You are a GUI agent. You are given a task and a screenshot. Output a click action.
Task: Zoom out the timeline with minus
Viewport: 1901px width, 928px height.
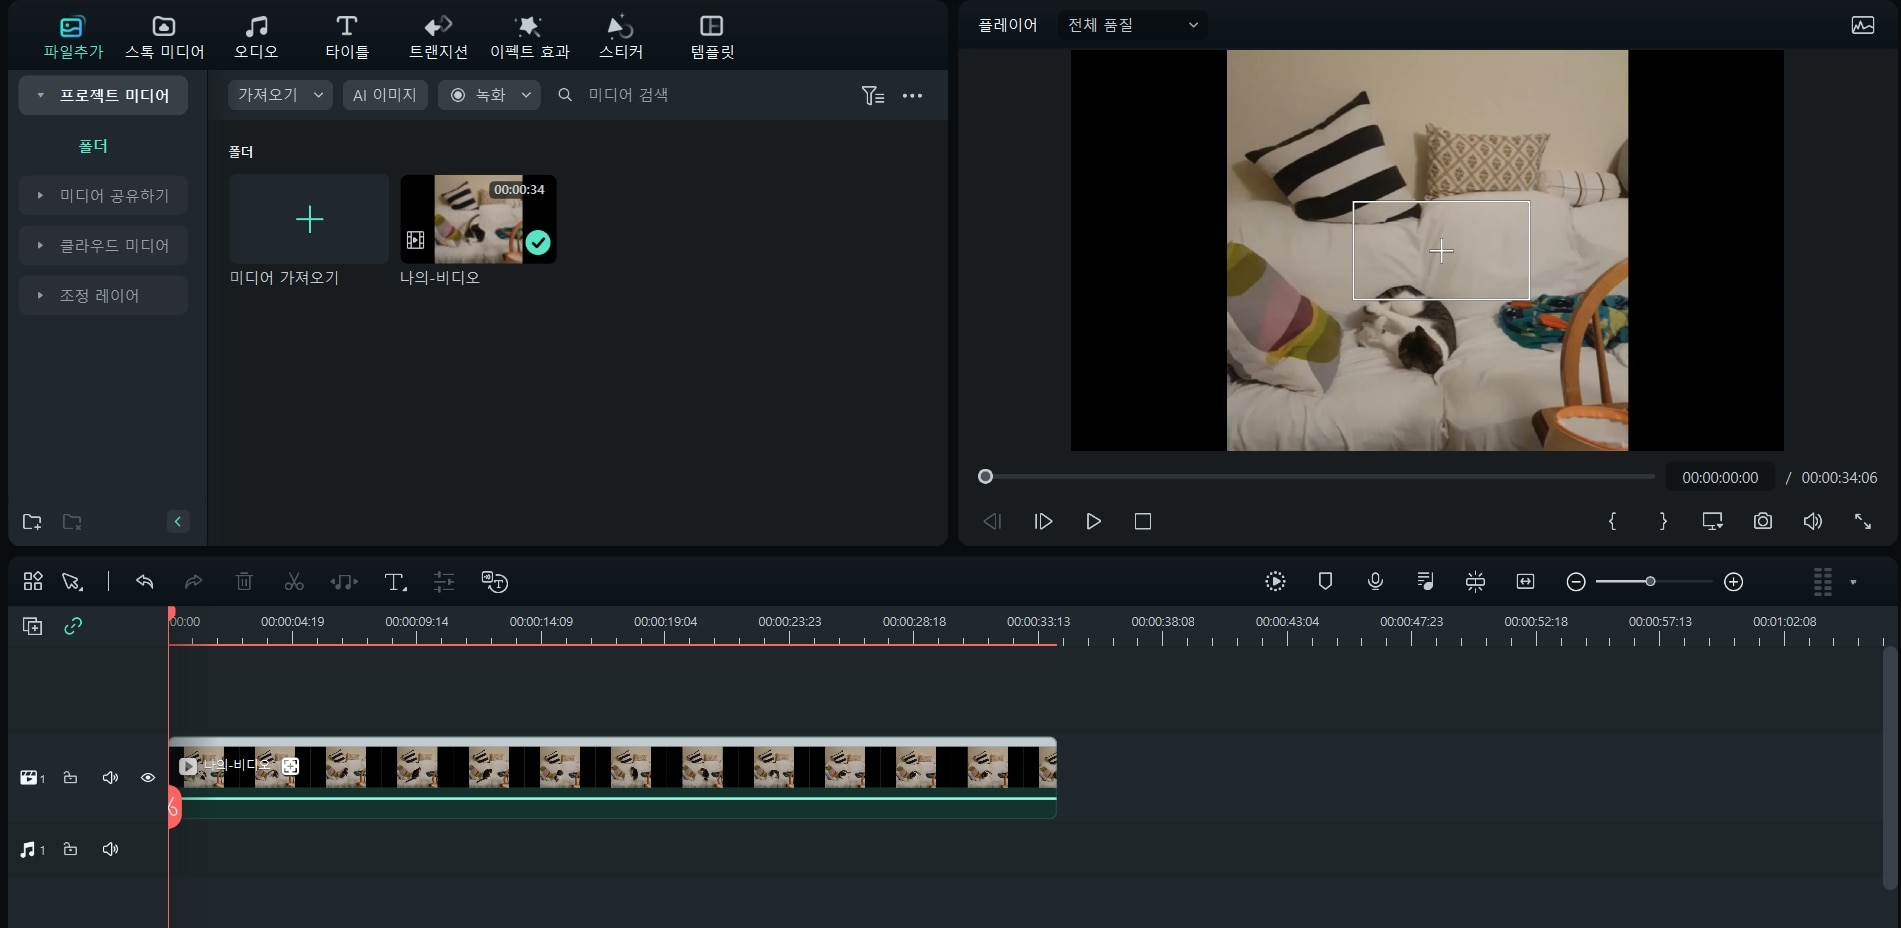pyautogui.click(x=1576, y=582)
